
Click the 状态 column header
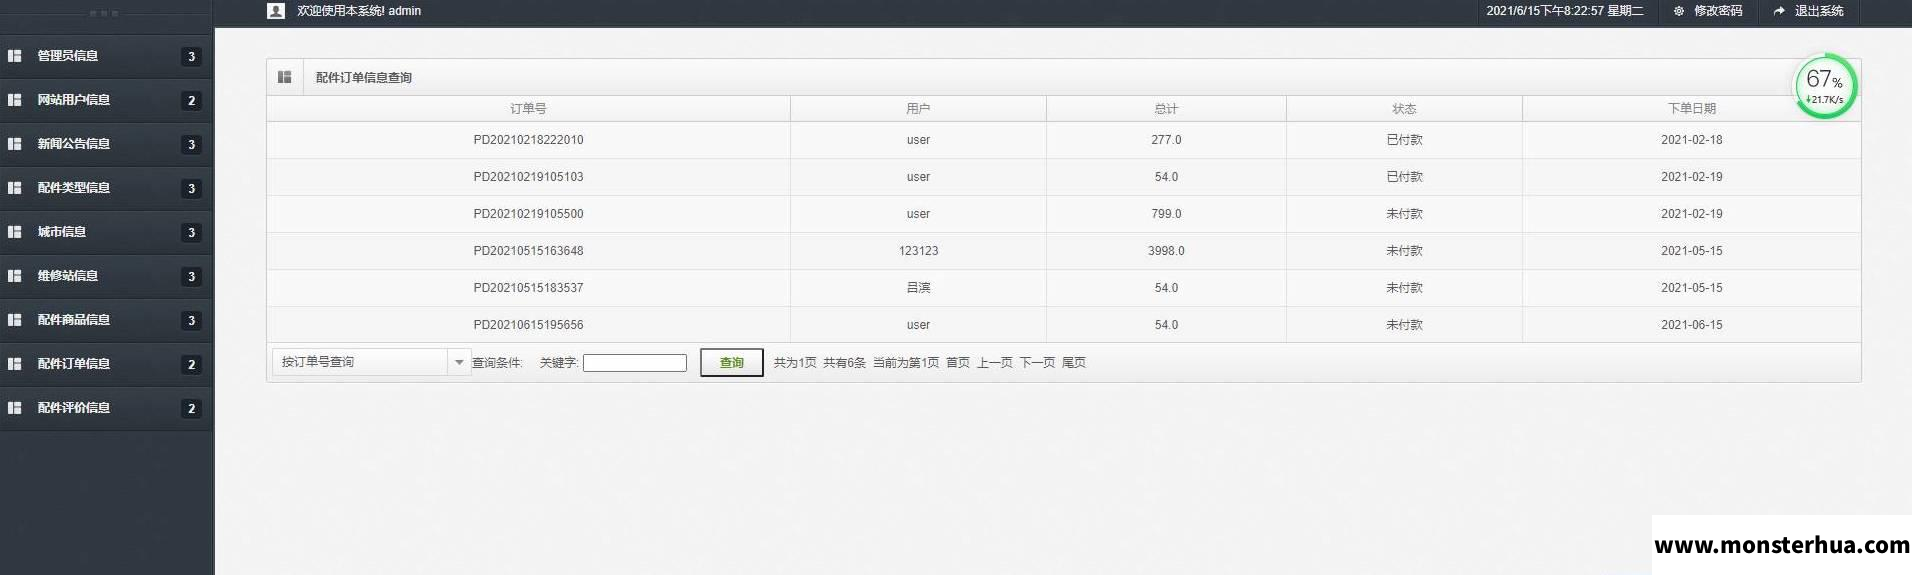click(x=1404, y=109)
